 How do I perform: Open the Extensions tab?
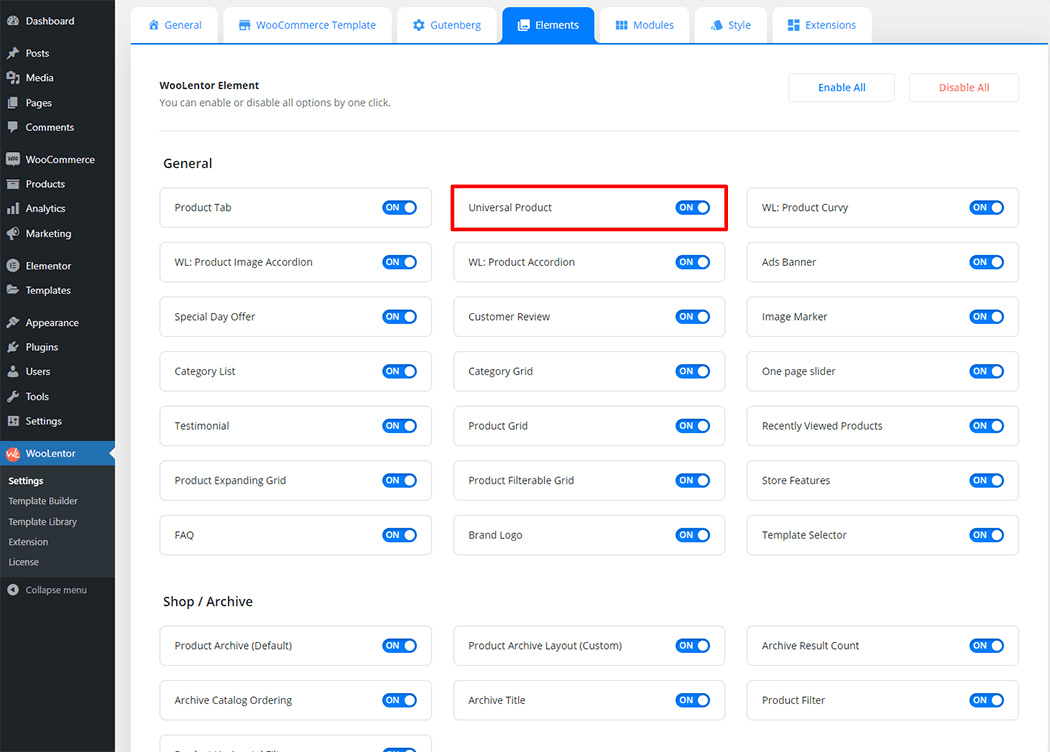click(822, 25)
